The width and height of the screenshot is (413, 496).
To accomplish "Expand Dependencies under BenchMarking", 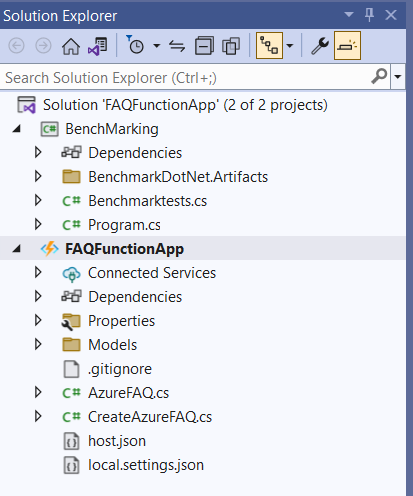I will pyautogui.click(x=38, y=152).
